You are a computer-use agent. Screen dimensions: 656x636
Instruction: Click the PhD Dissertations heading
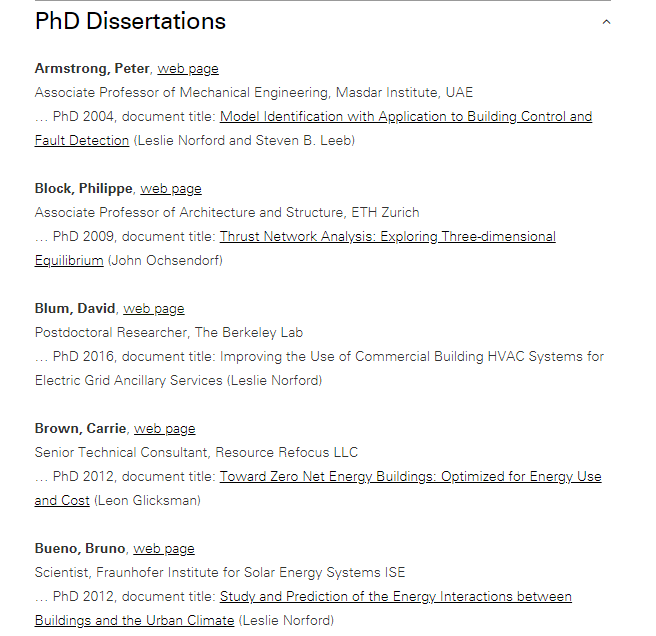tap(130, 21)
